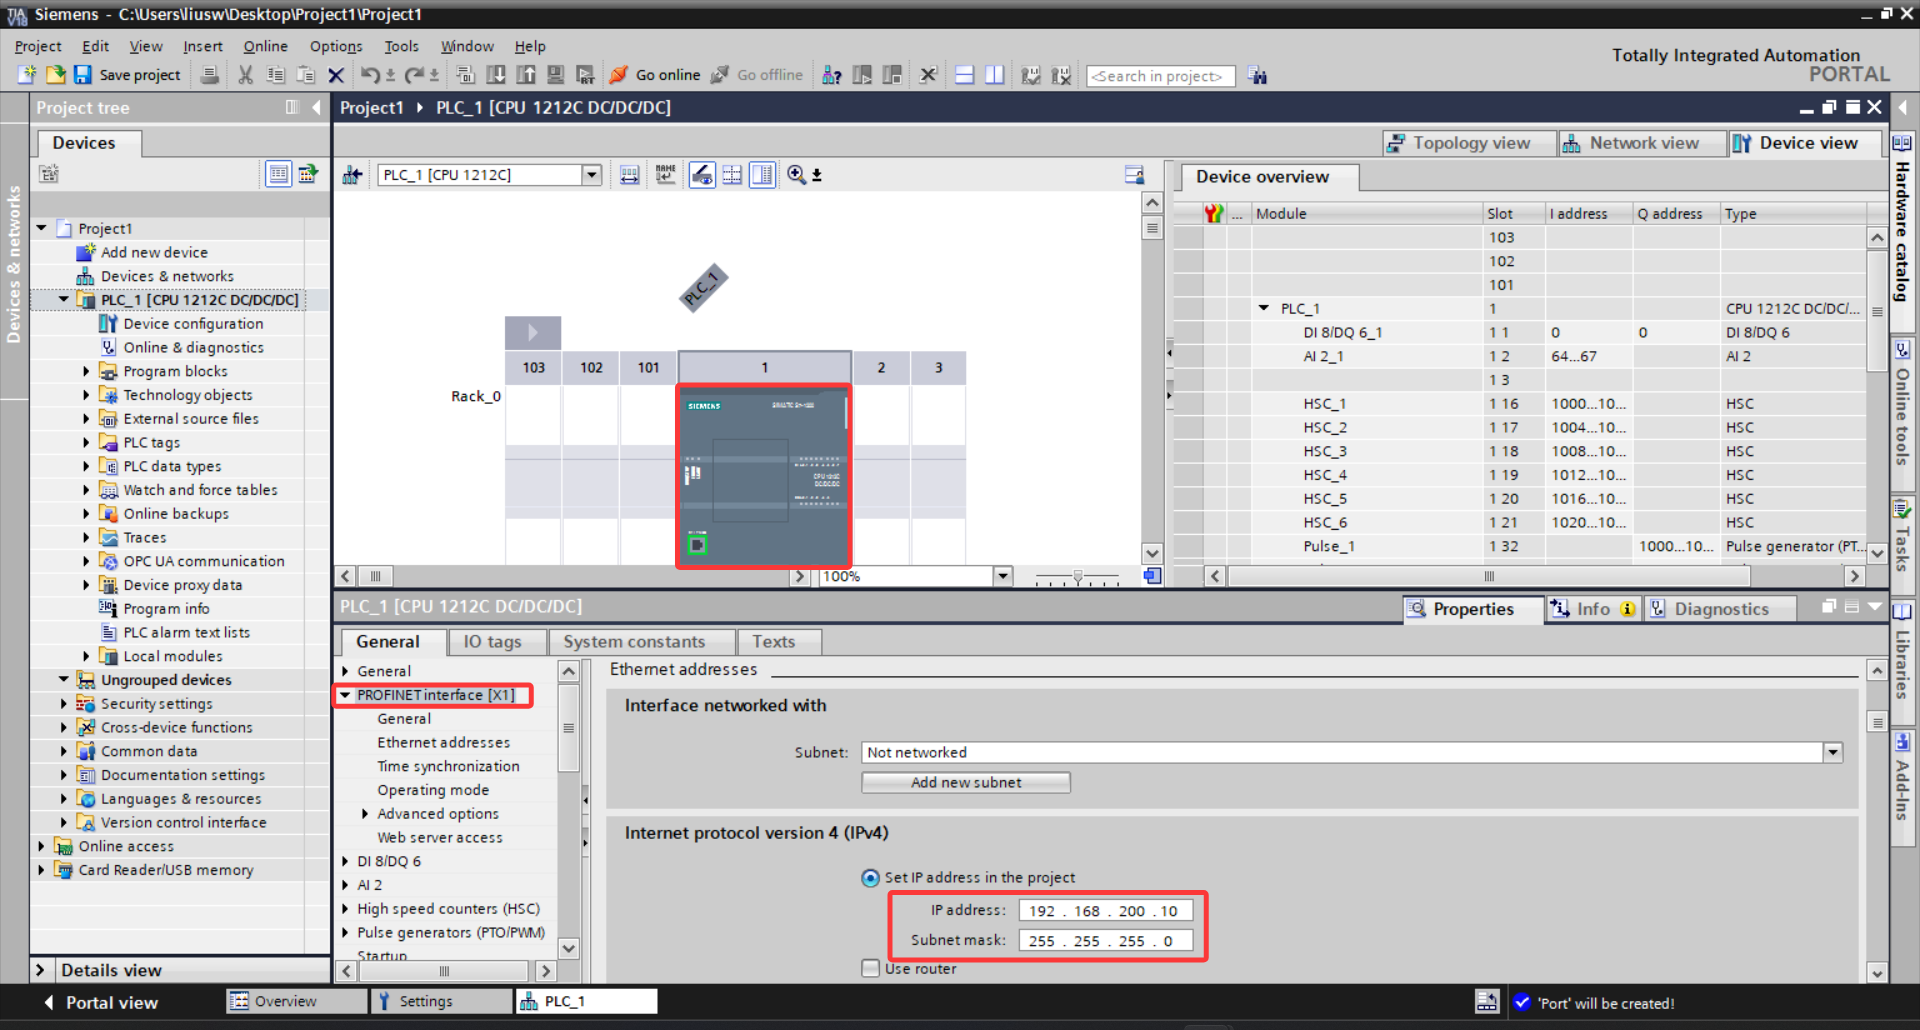The image size is (1920, 1030).
Task: Select Set IP address in the project radio
Action: pyautogui.click(x=870, y=878)
